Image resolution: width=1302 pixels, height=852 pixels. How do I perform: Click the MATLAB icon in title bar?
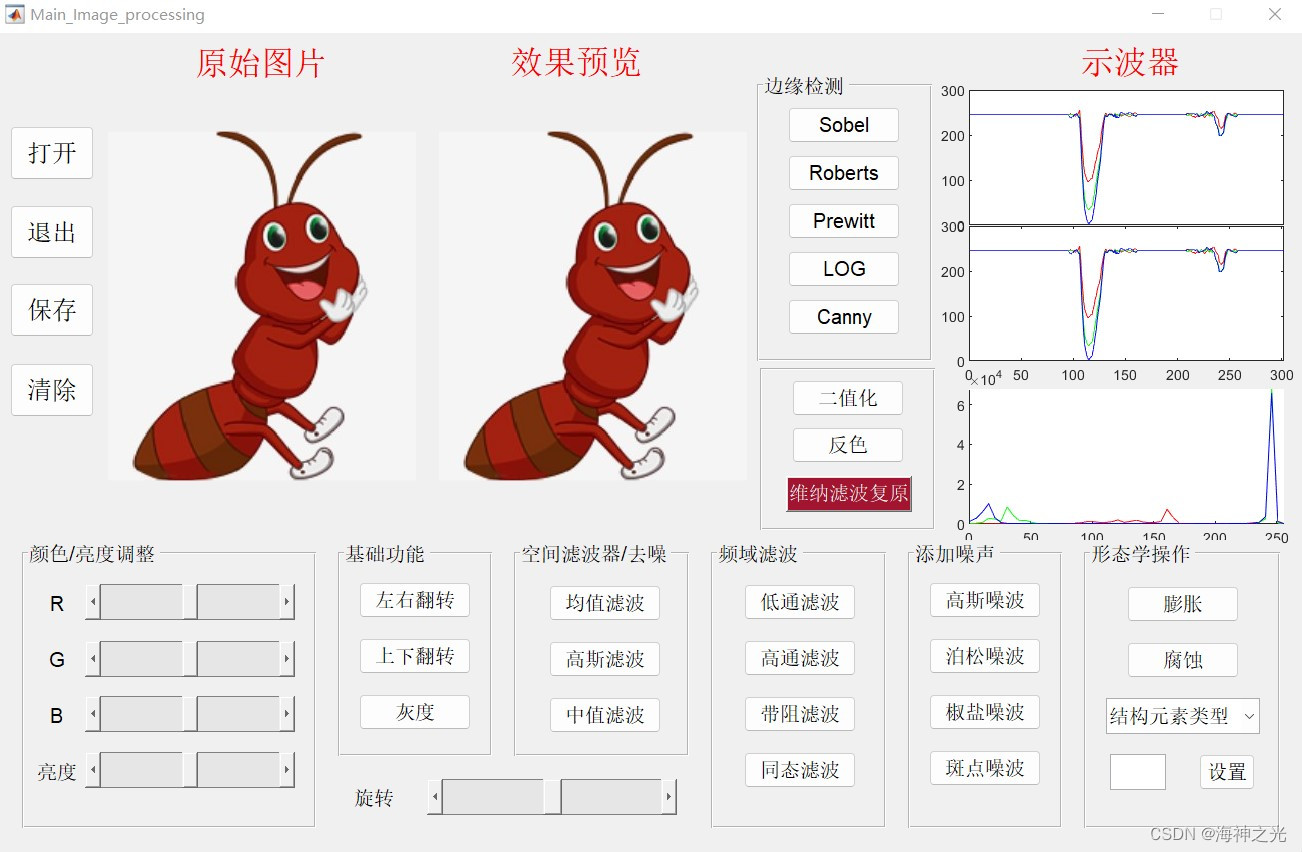(x=15, y=14)
